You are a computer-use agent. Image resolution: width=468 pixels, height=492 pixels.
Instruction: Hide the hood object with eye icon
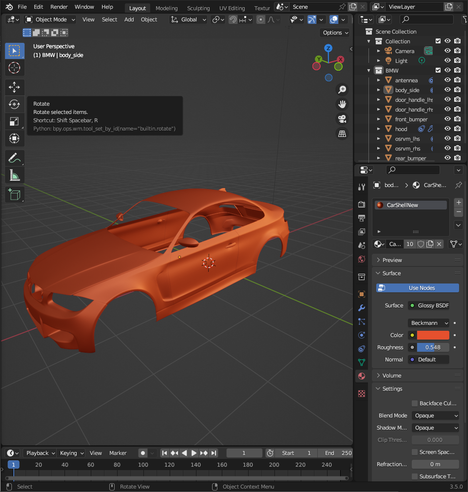tap(447, 129)
